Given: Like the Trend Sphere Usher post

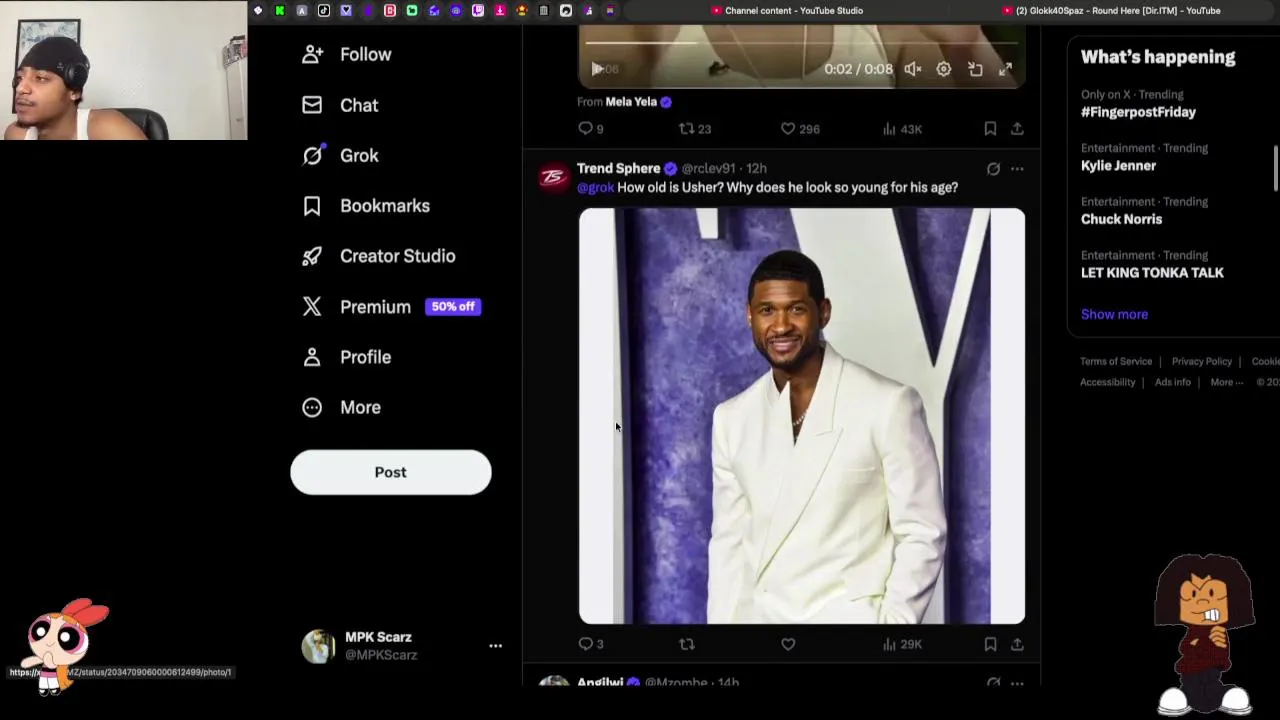Looking at the screenshot, I should click(788, 644).
